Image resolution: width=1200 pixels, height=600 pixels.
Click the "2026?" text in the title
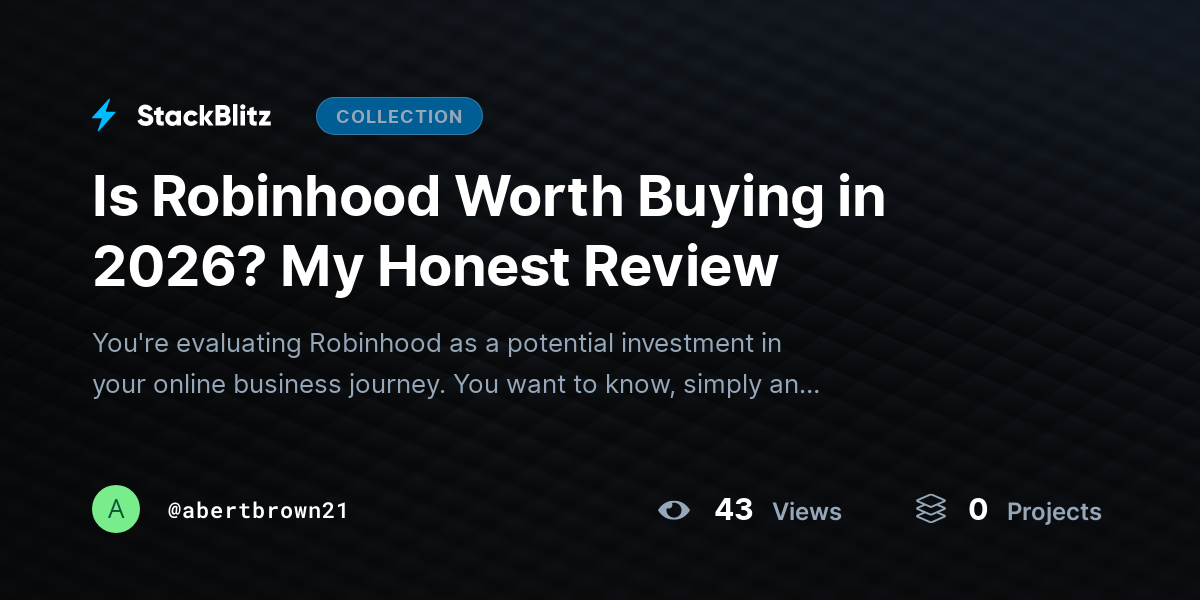click(179, 268)
